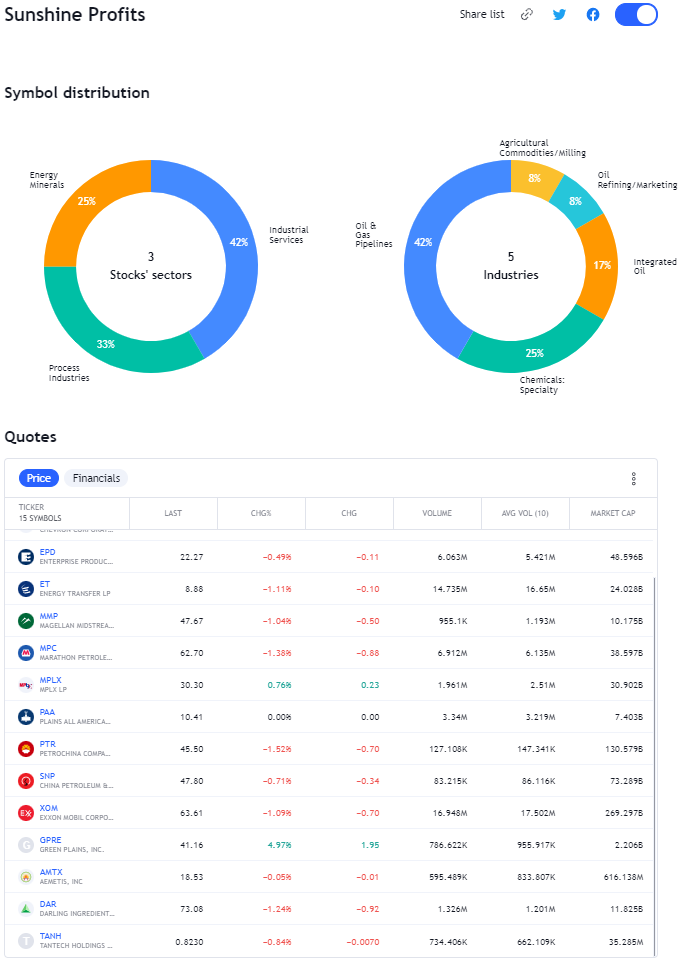The width and height of the screenshot is (682, 964).
Task: Click the Marathon Petroleum logo icon
Action: coord(26,653)
